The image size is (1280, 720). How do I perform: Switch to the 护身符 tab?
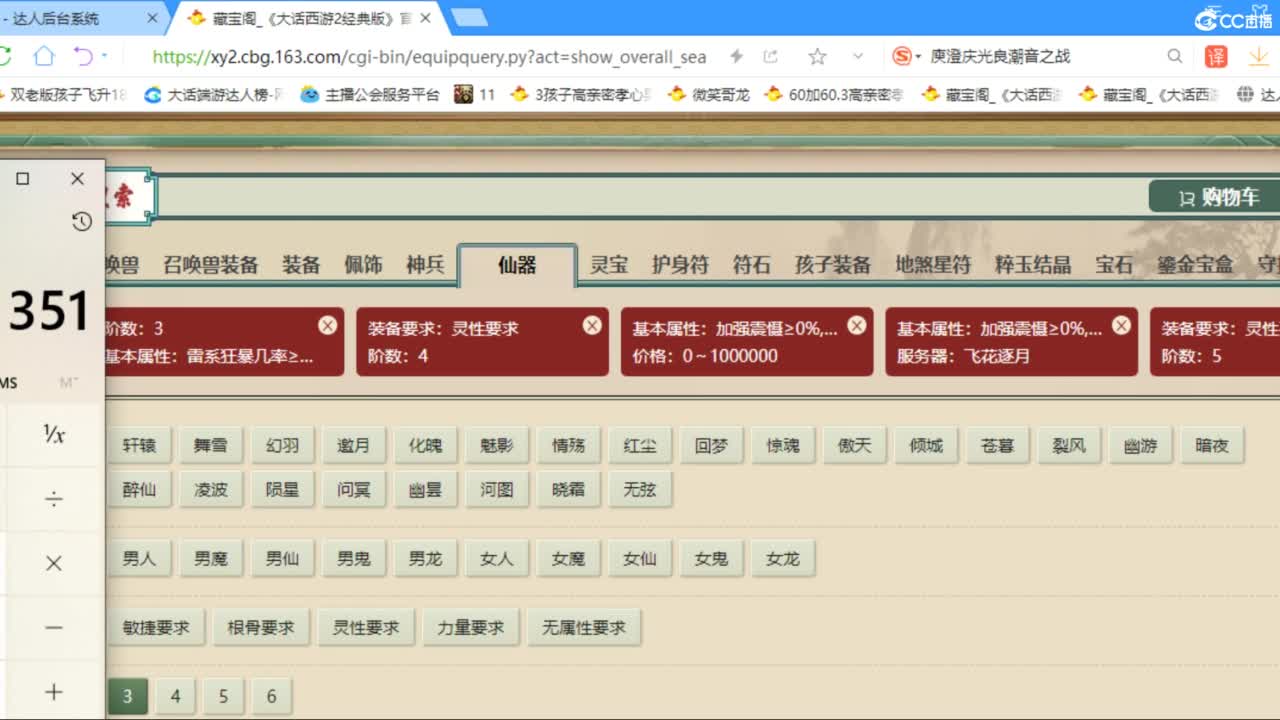coord(680,265)
